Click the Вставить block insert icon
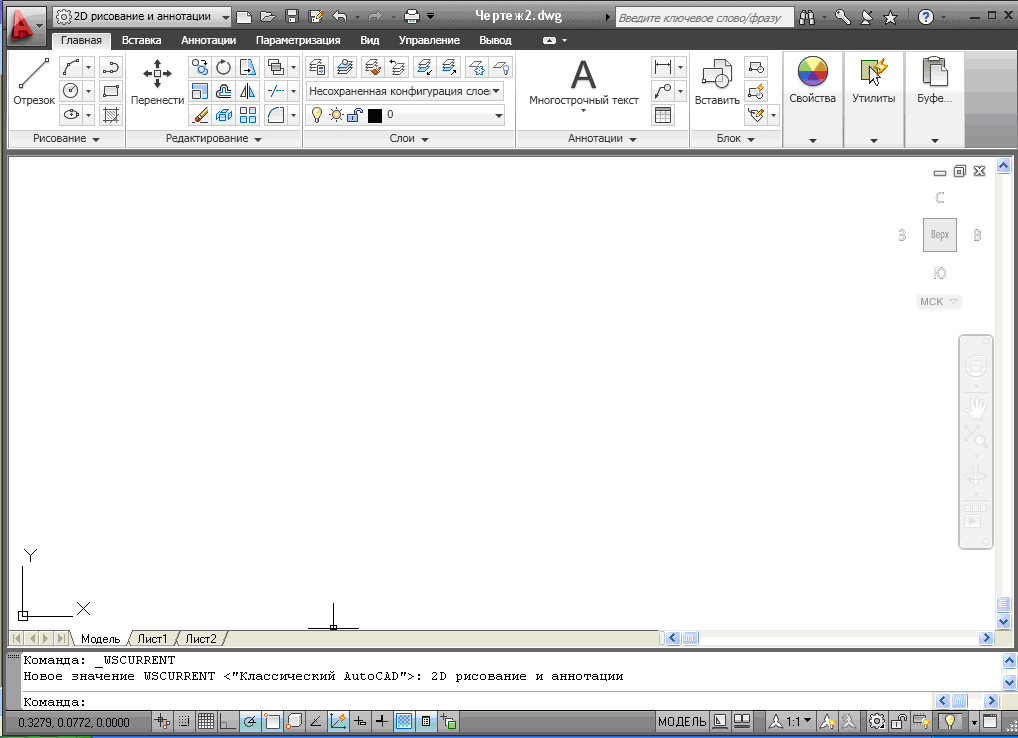Image resolution: width=1018 pixels, height=738 pixels. [x=717, y=82]
